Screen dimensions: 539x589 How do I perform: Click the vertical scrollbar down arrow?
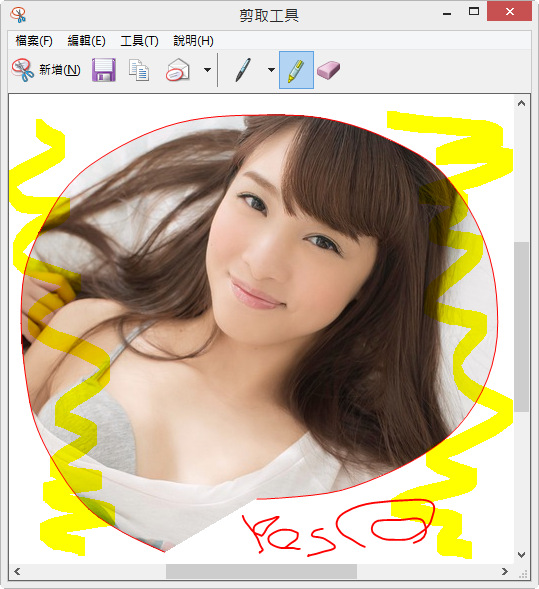click(521, 555)
